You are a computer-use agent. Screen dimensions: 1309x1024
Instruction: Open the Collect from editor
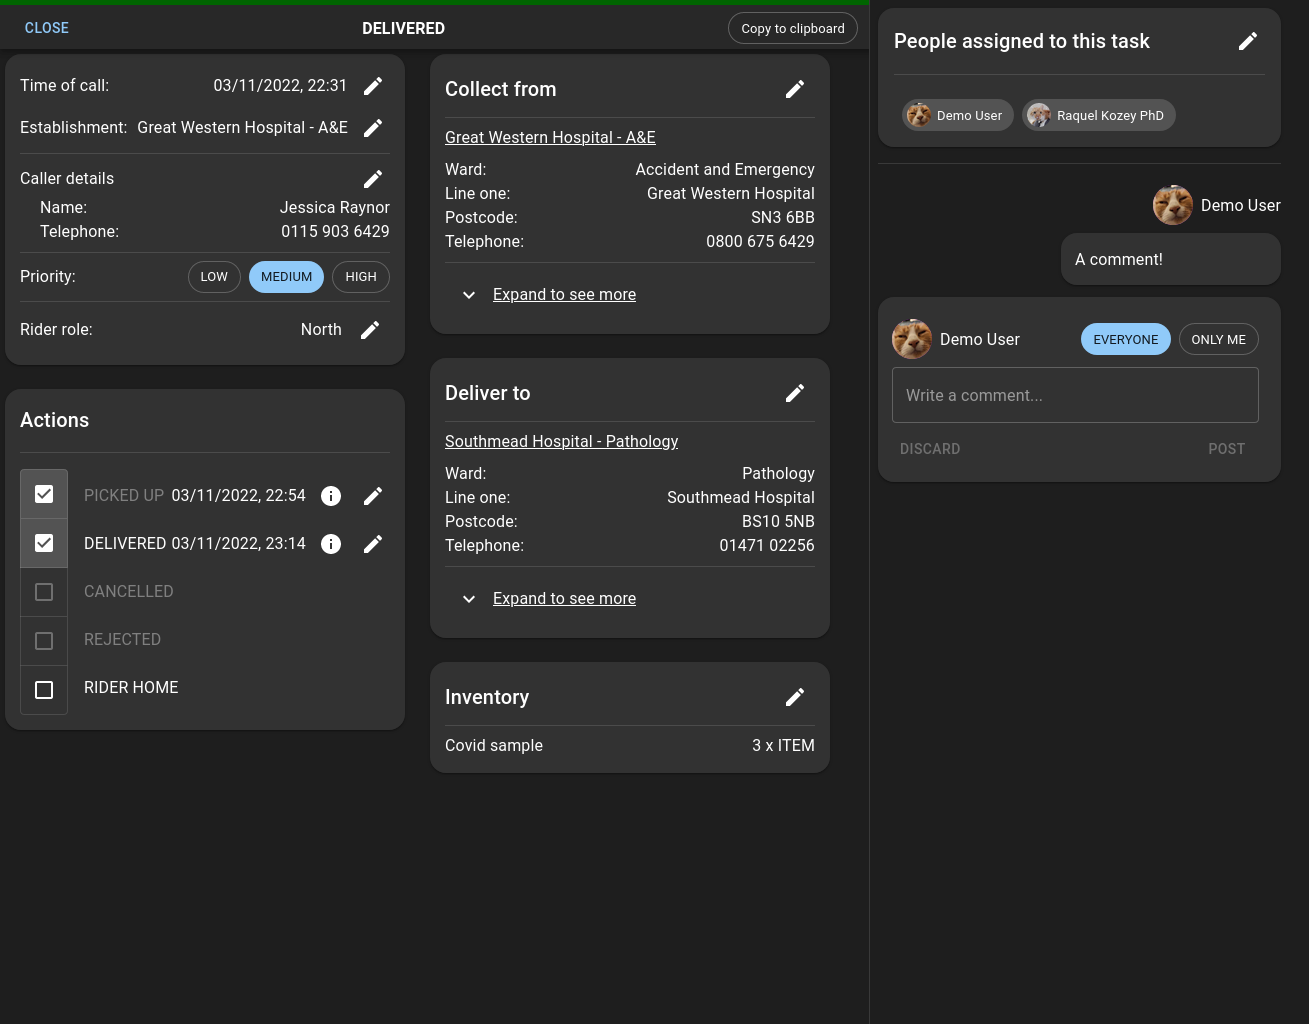tap(795, 89)
